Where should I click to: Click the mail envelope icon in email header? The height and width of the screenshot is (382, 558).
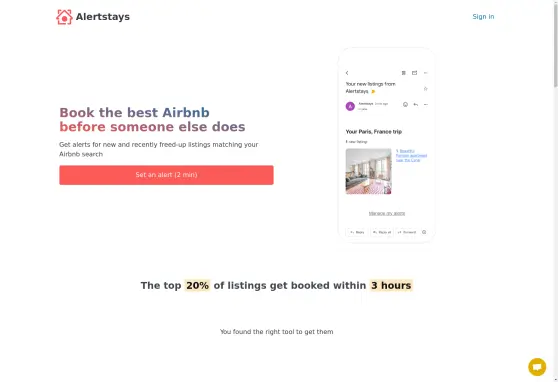pyautogui.click(x=414, y=73)
